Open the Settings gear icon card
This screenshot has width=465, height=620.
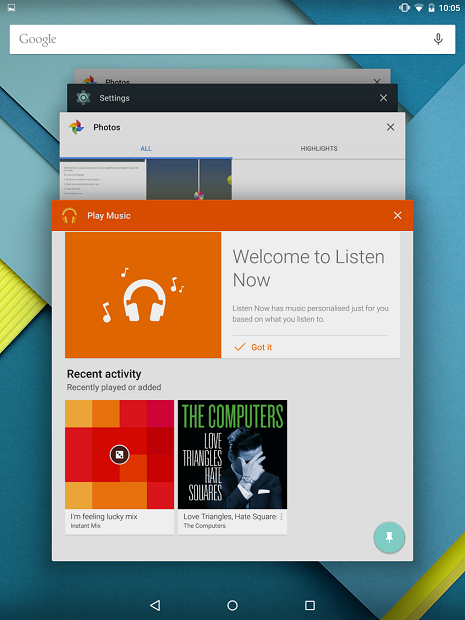tap(83, 98)
